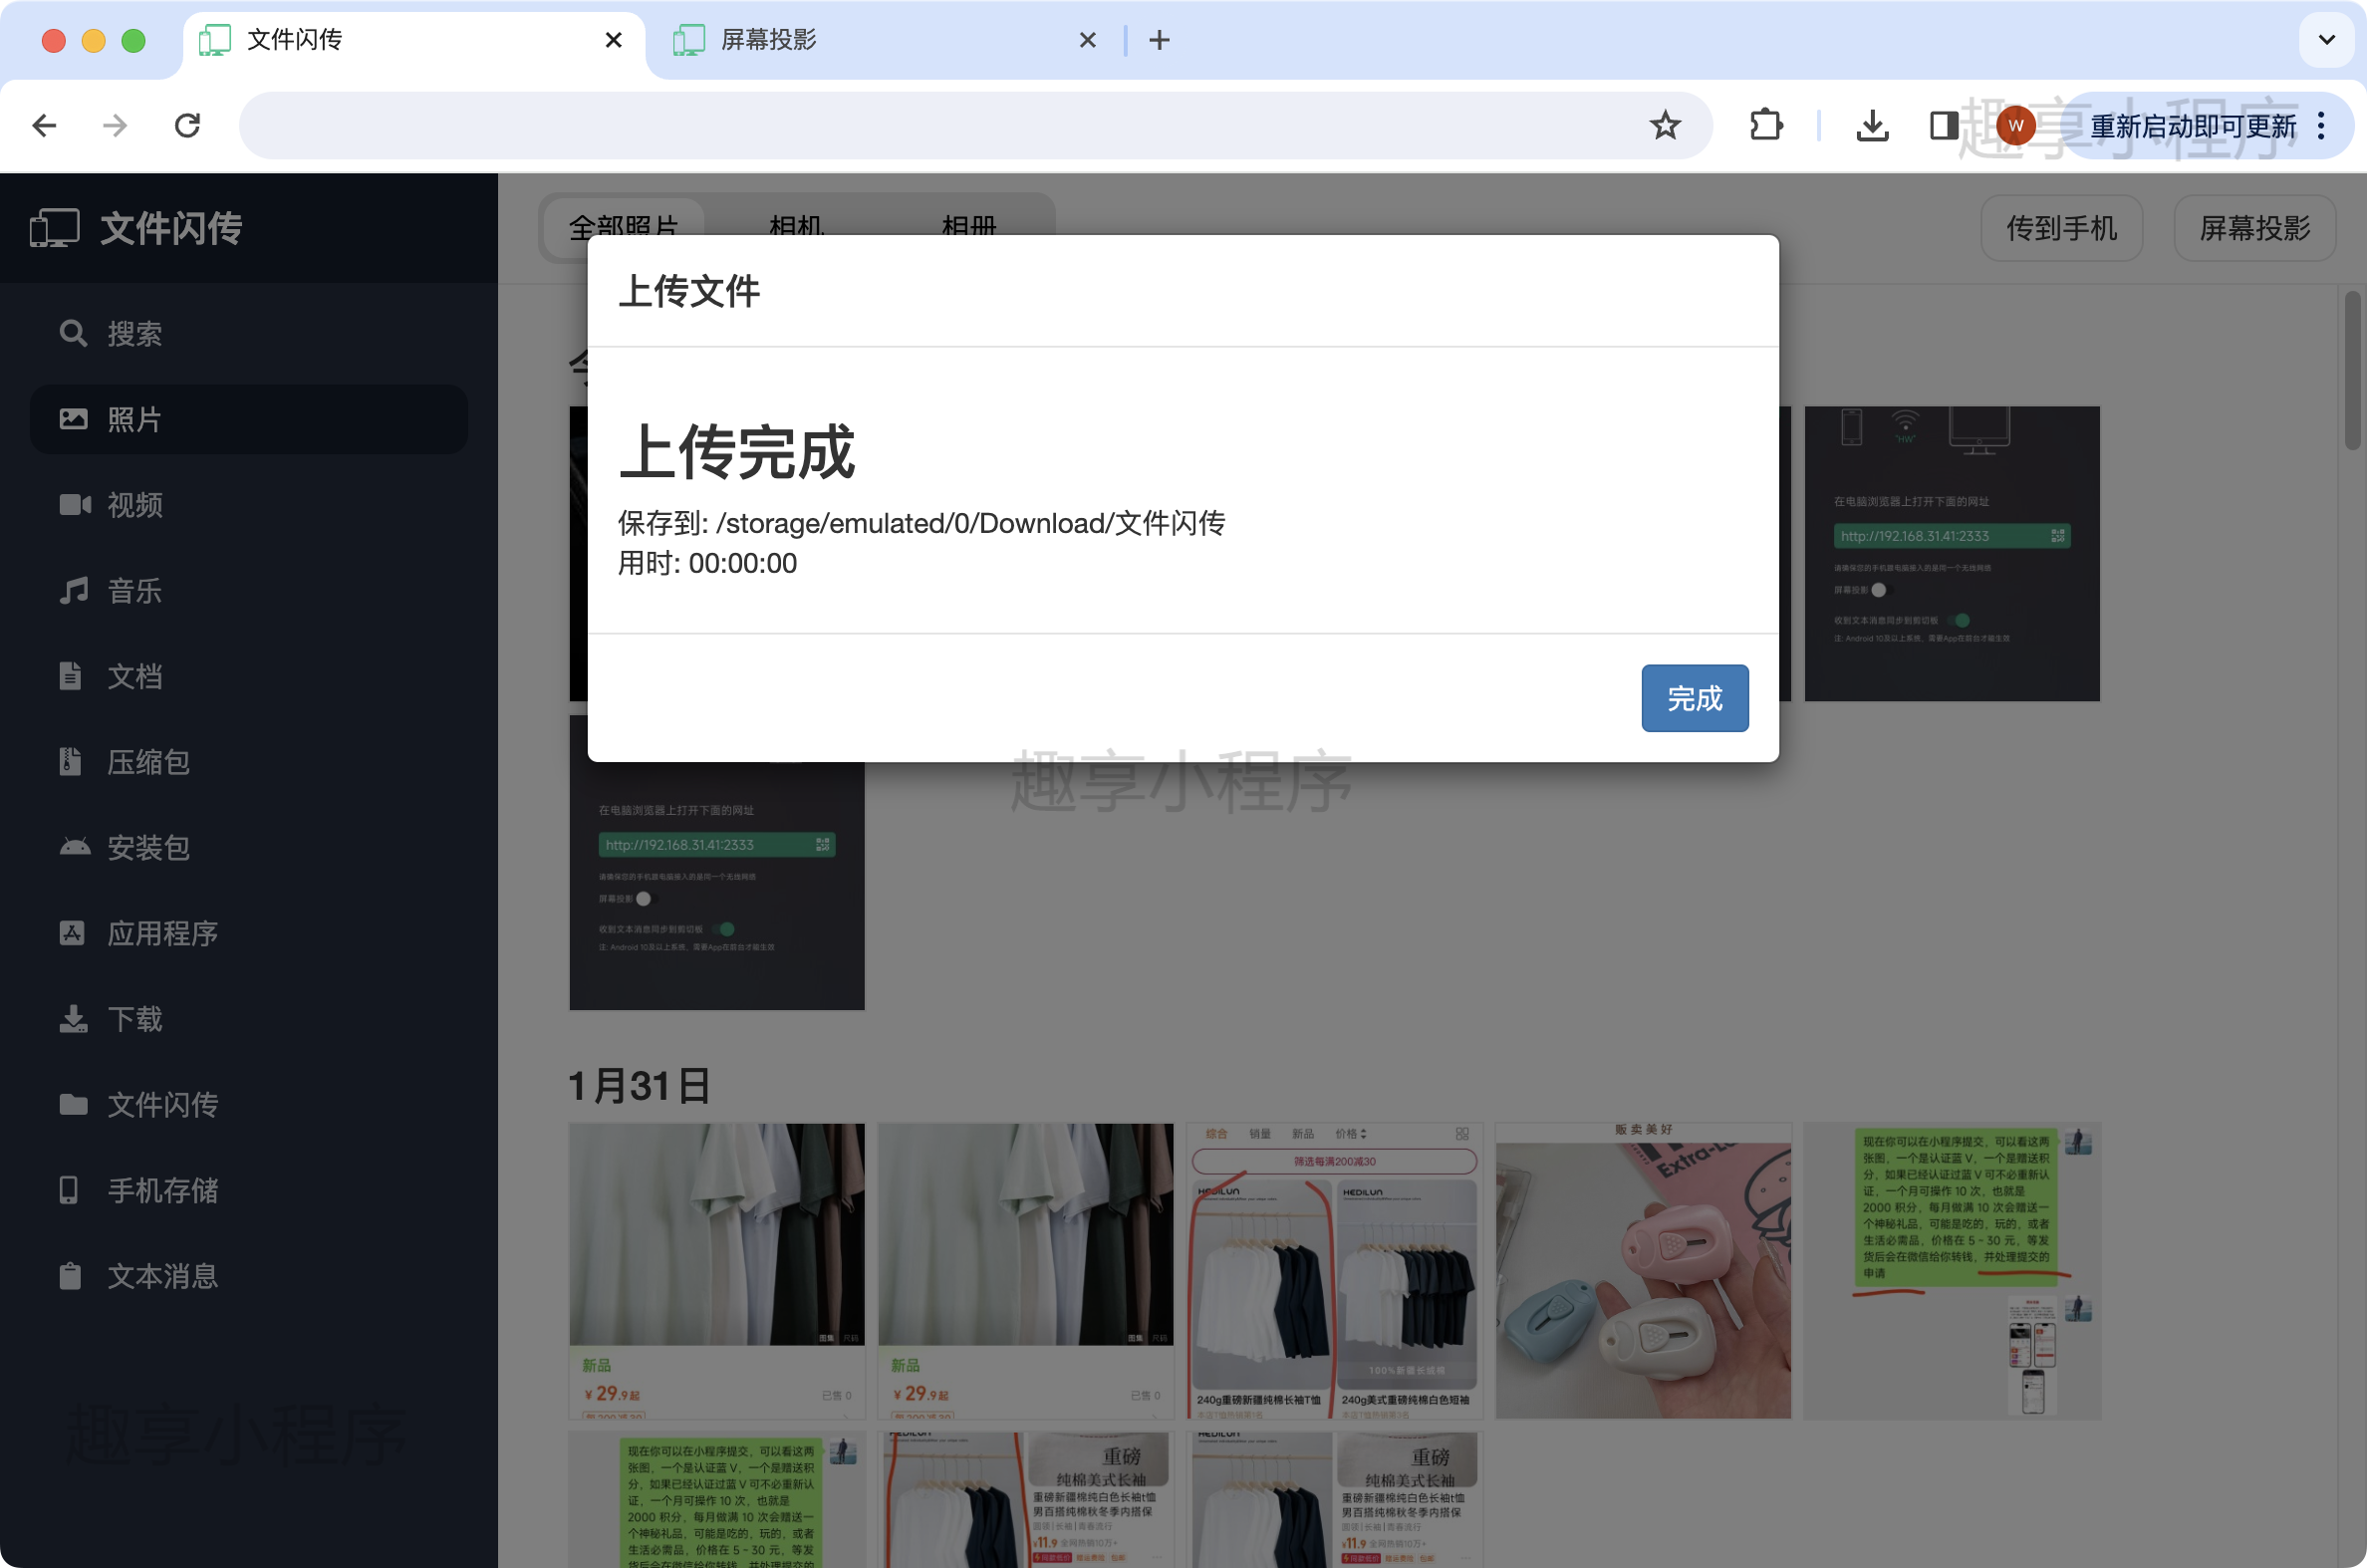Open the 应用程序 section
This screenshot has height=1568, width=2367.
coord(249,933)
